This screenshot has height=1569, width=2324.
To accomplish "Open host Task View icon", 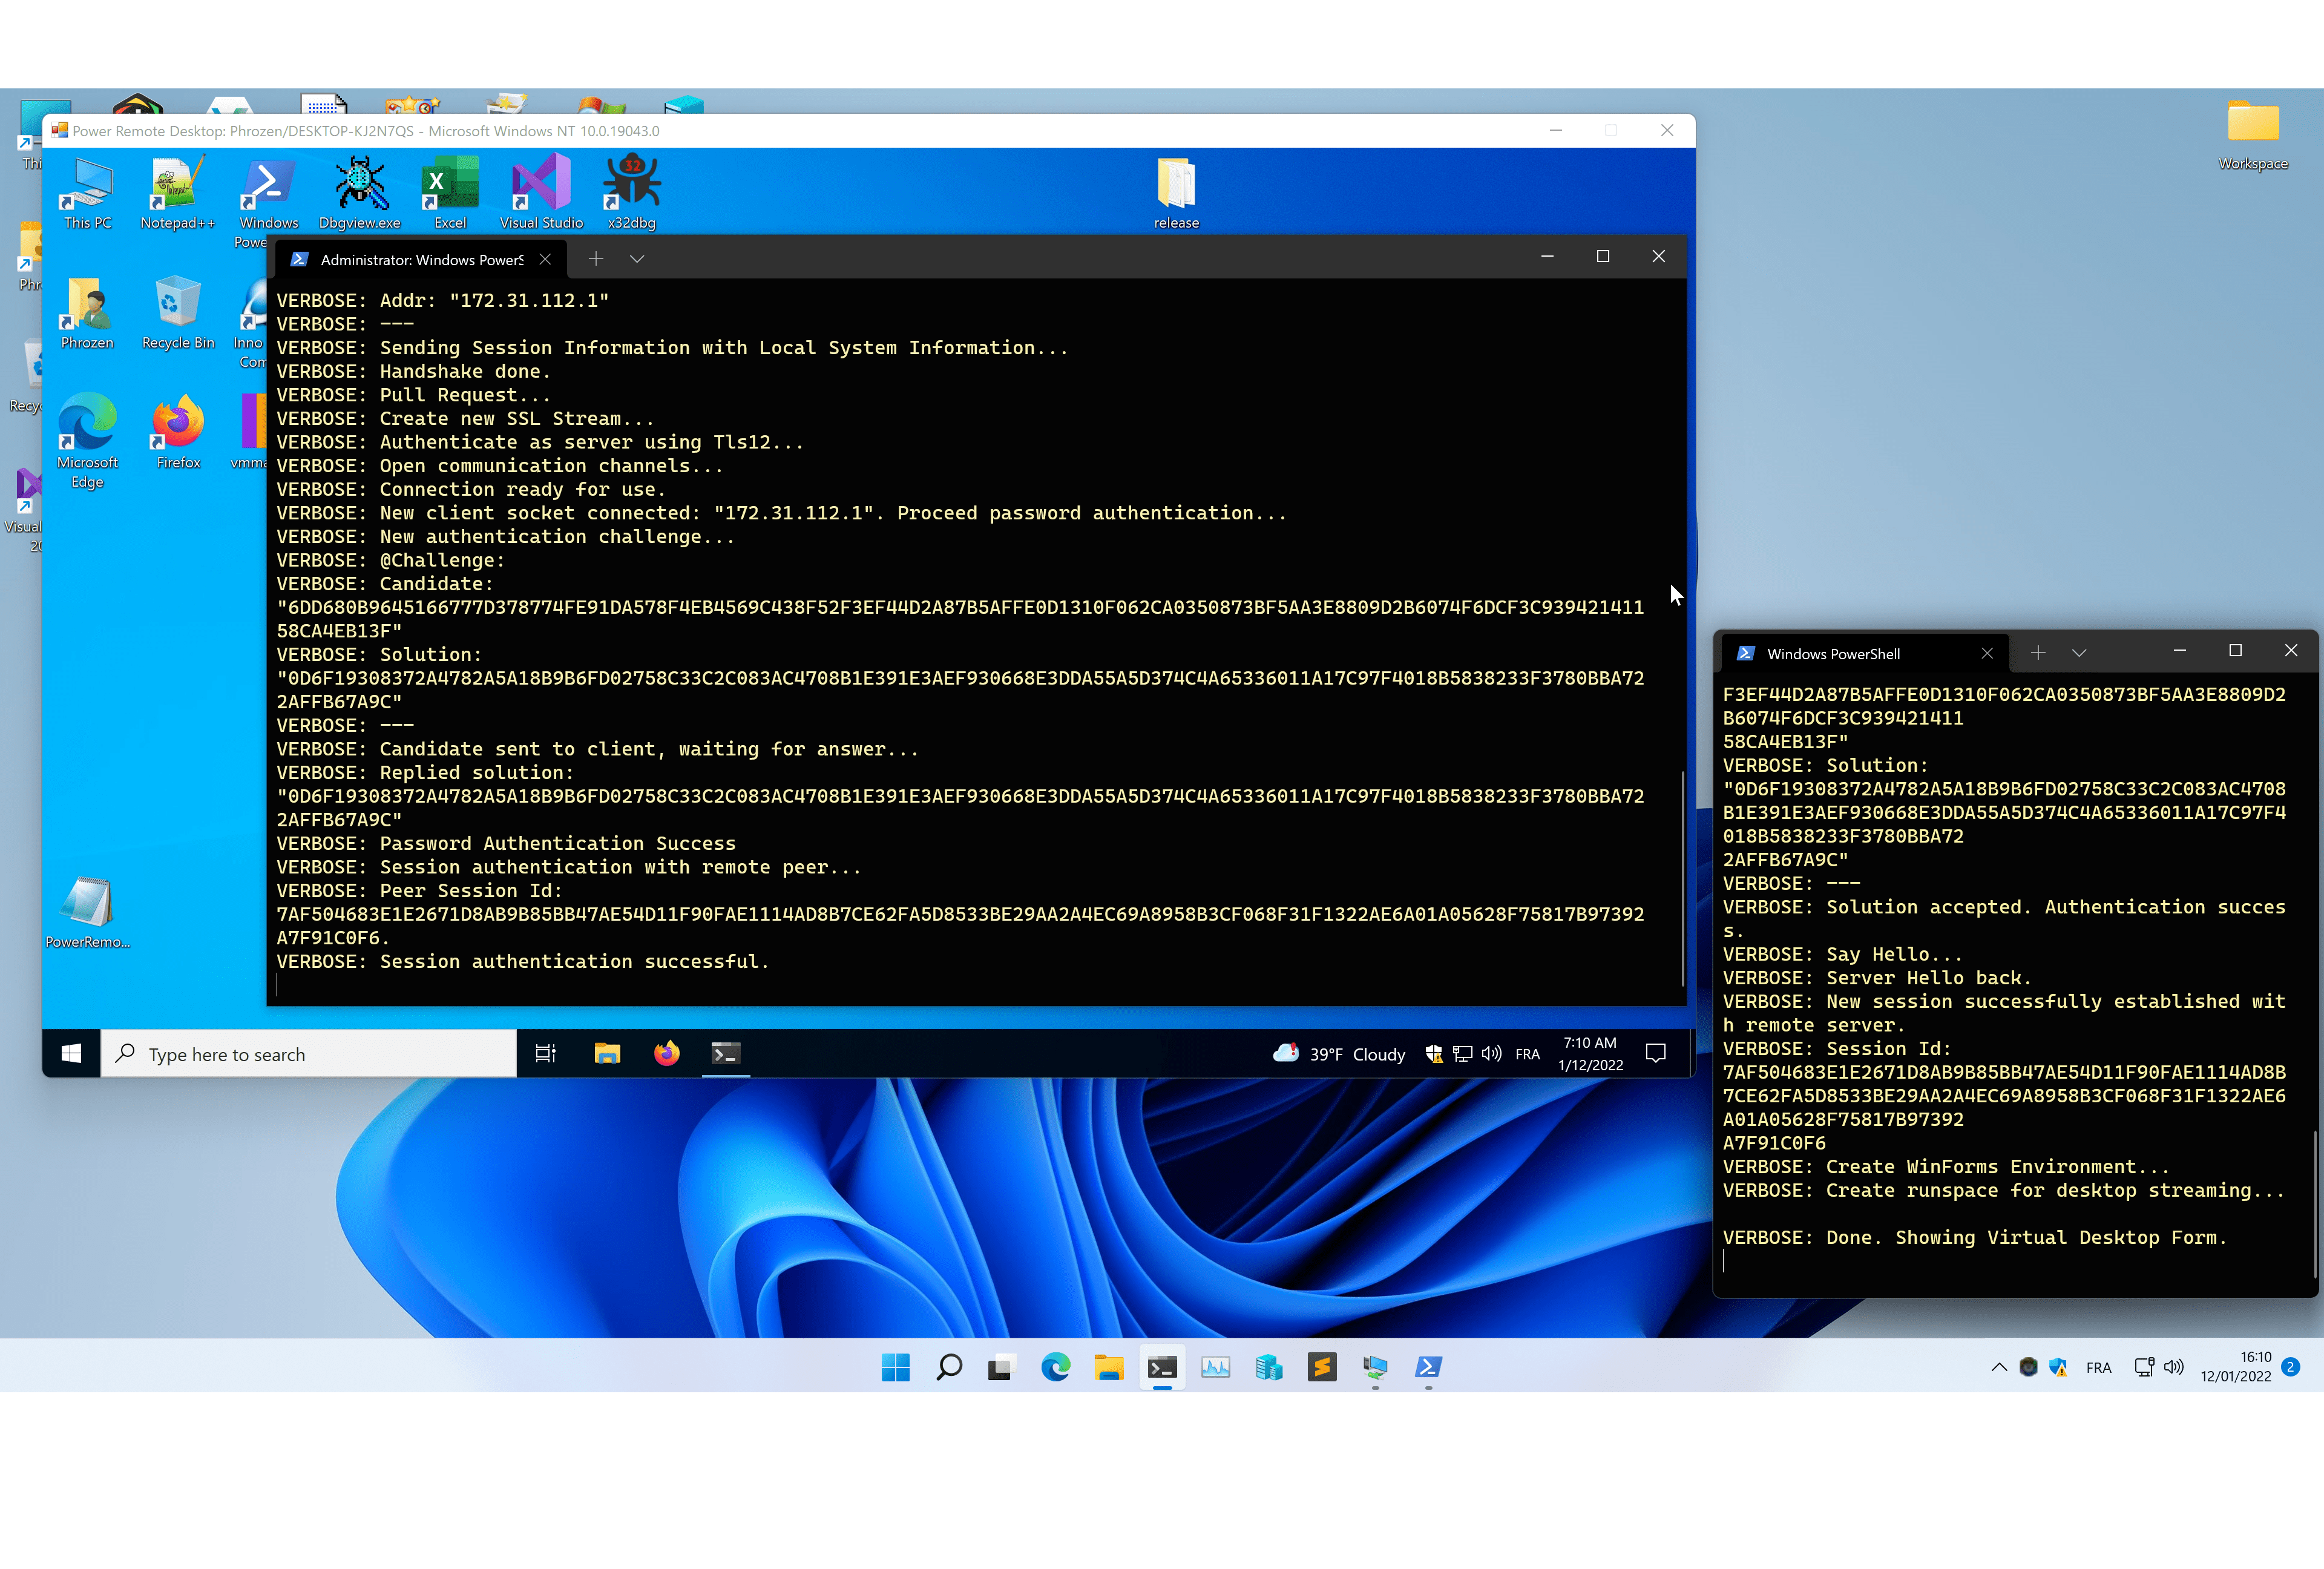I will coord(1001,1367).
